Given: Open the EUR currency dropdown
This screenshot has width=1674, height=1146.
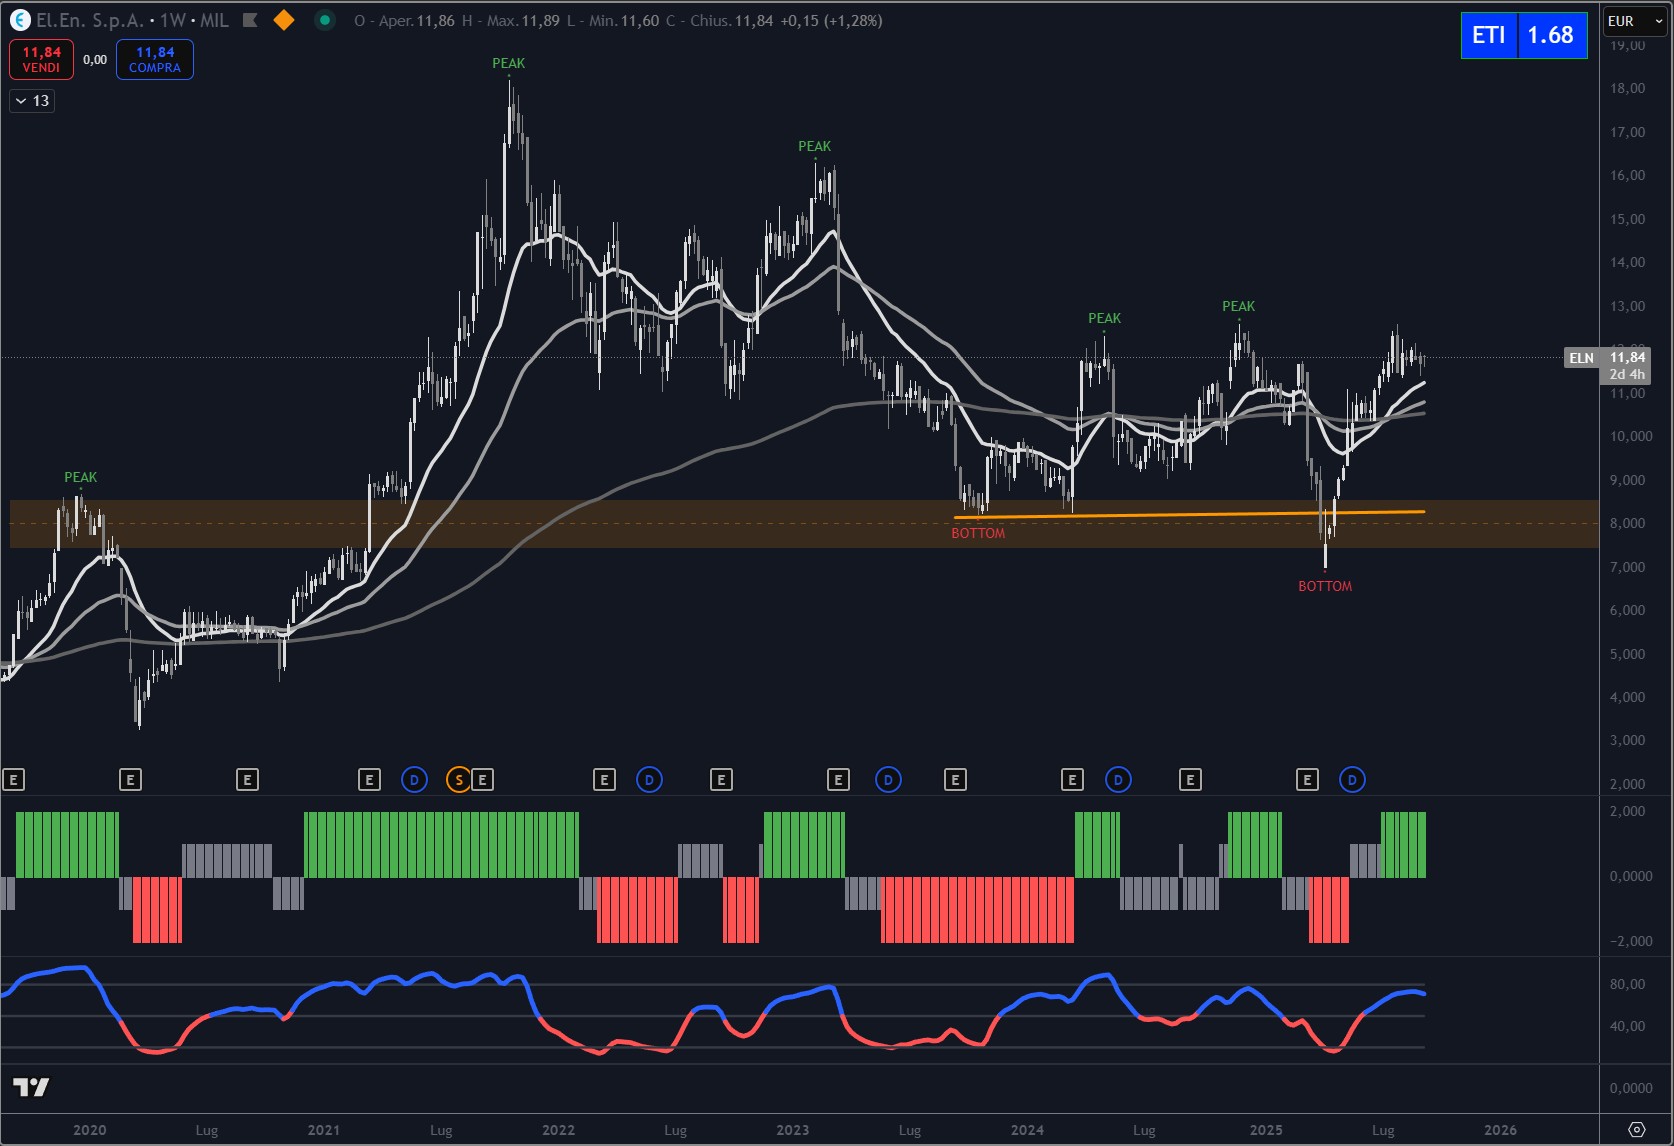Looking at the screenshot, I should click(x=1634, y=21).
